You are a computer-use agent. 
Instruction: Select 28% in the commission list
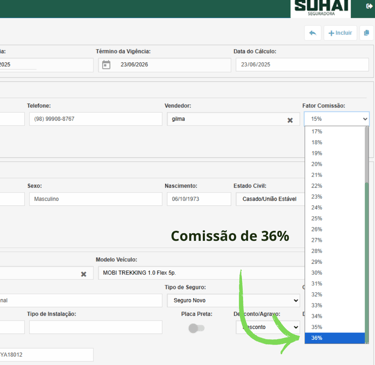(335, 251)
